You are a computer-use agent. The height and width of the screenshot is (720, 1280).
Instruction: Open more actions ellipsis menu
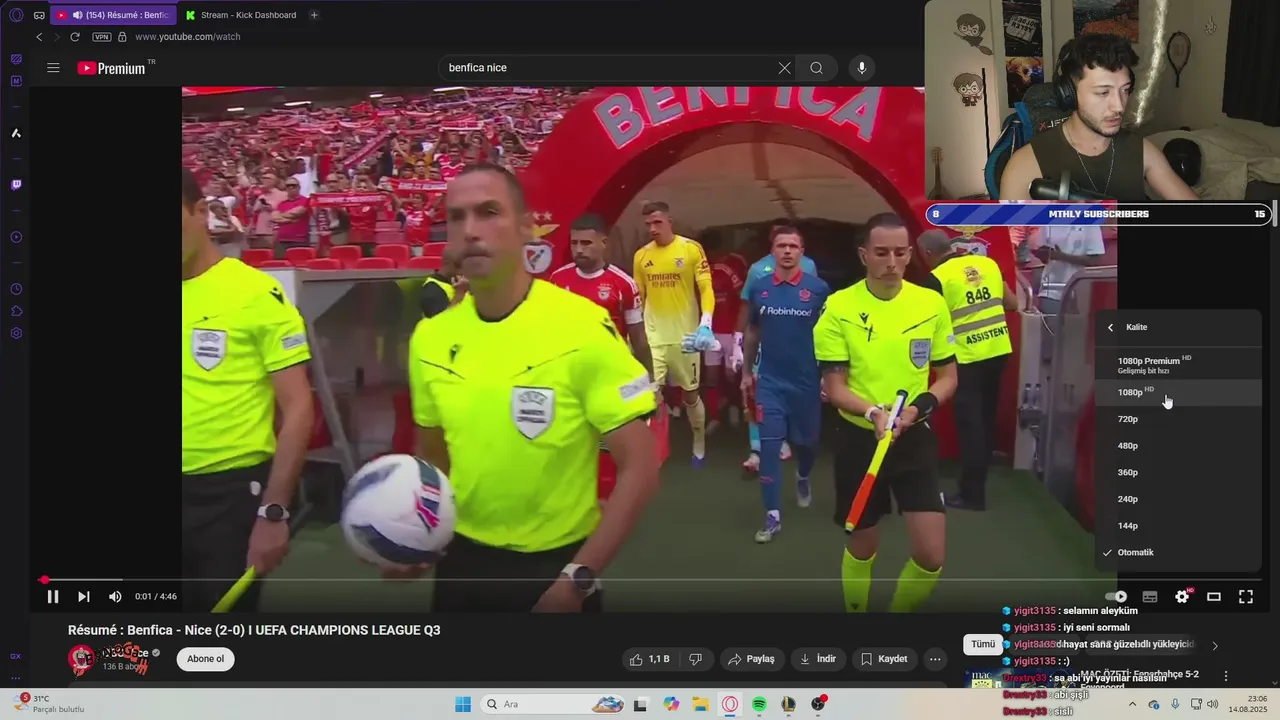[935, 659]
